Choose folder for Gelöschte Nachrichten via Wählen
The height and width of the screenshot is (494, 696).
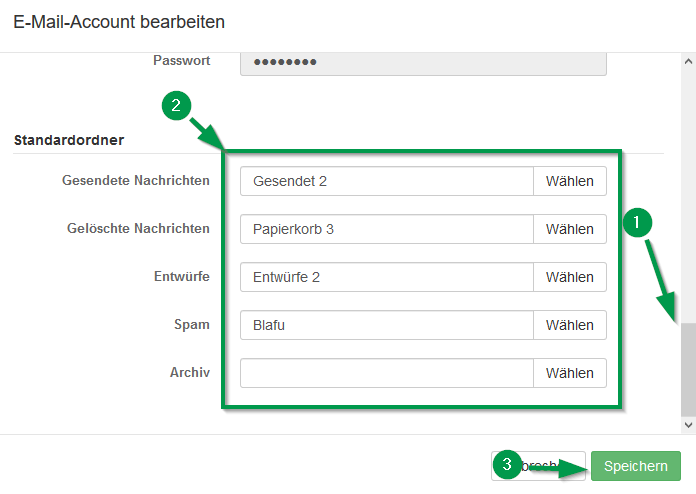pyautogui.click(x=570, y=229)
